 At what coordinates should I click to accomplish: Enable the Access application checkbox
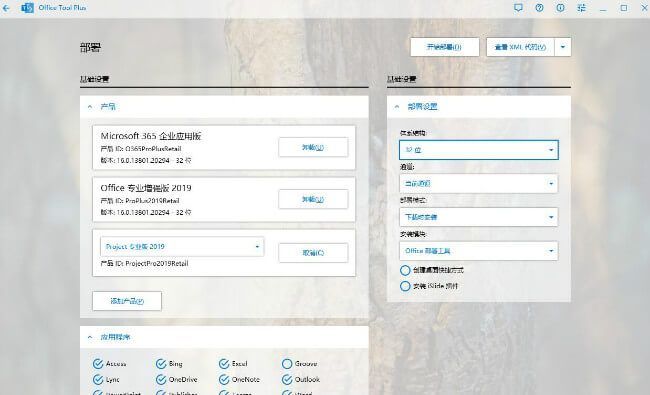point(98,363)
